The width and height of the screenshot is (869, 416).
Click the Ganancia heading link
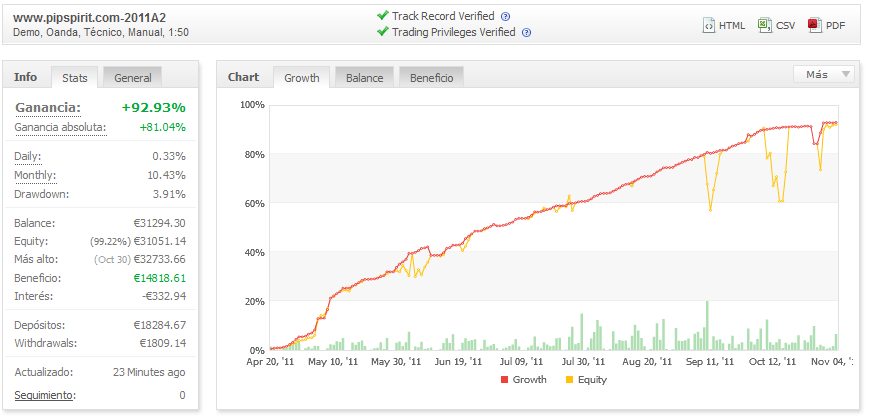click(47, 107)
